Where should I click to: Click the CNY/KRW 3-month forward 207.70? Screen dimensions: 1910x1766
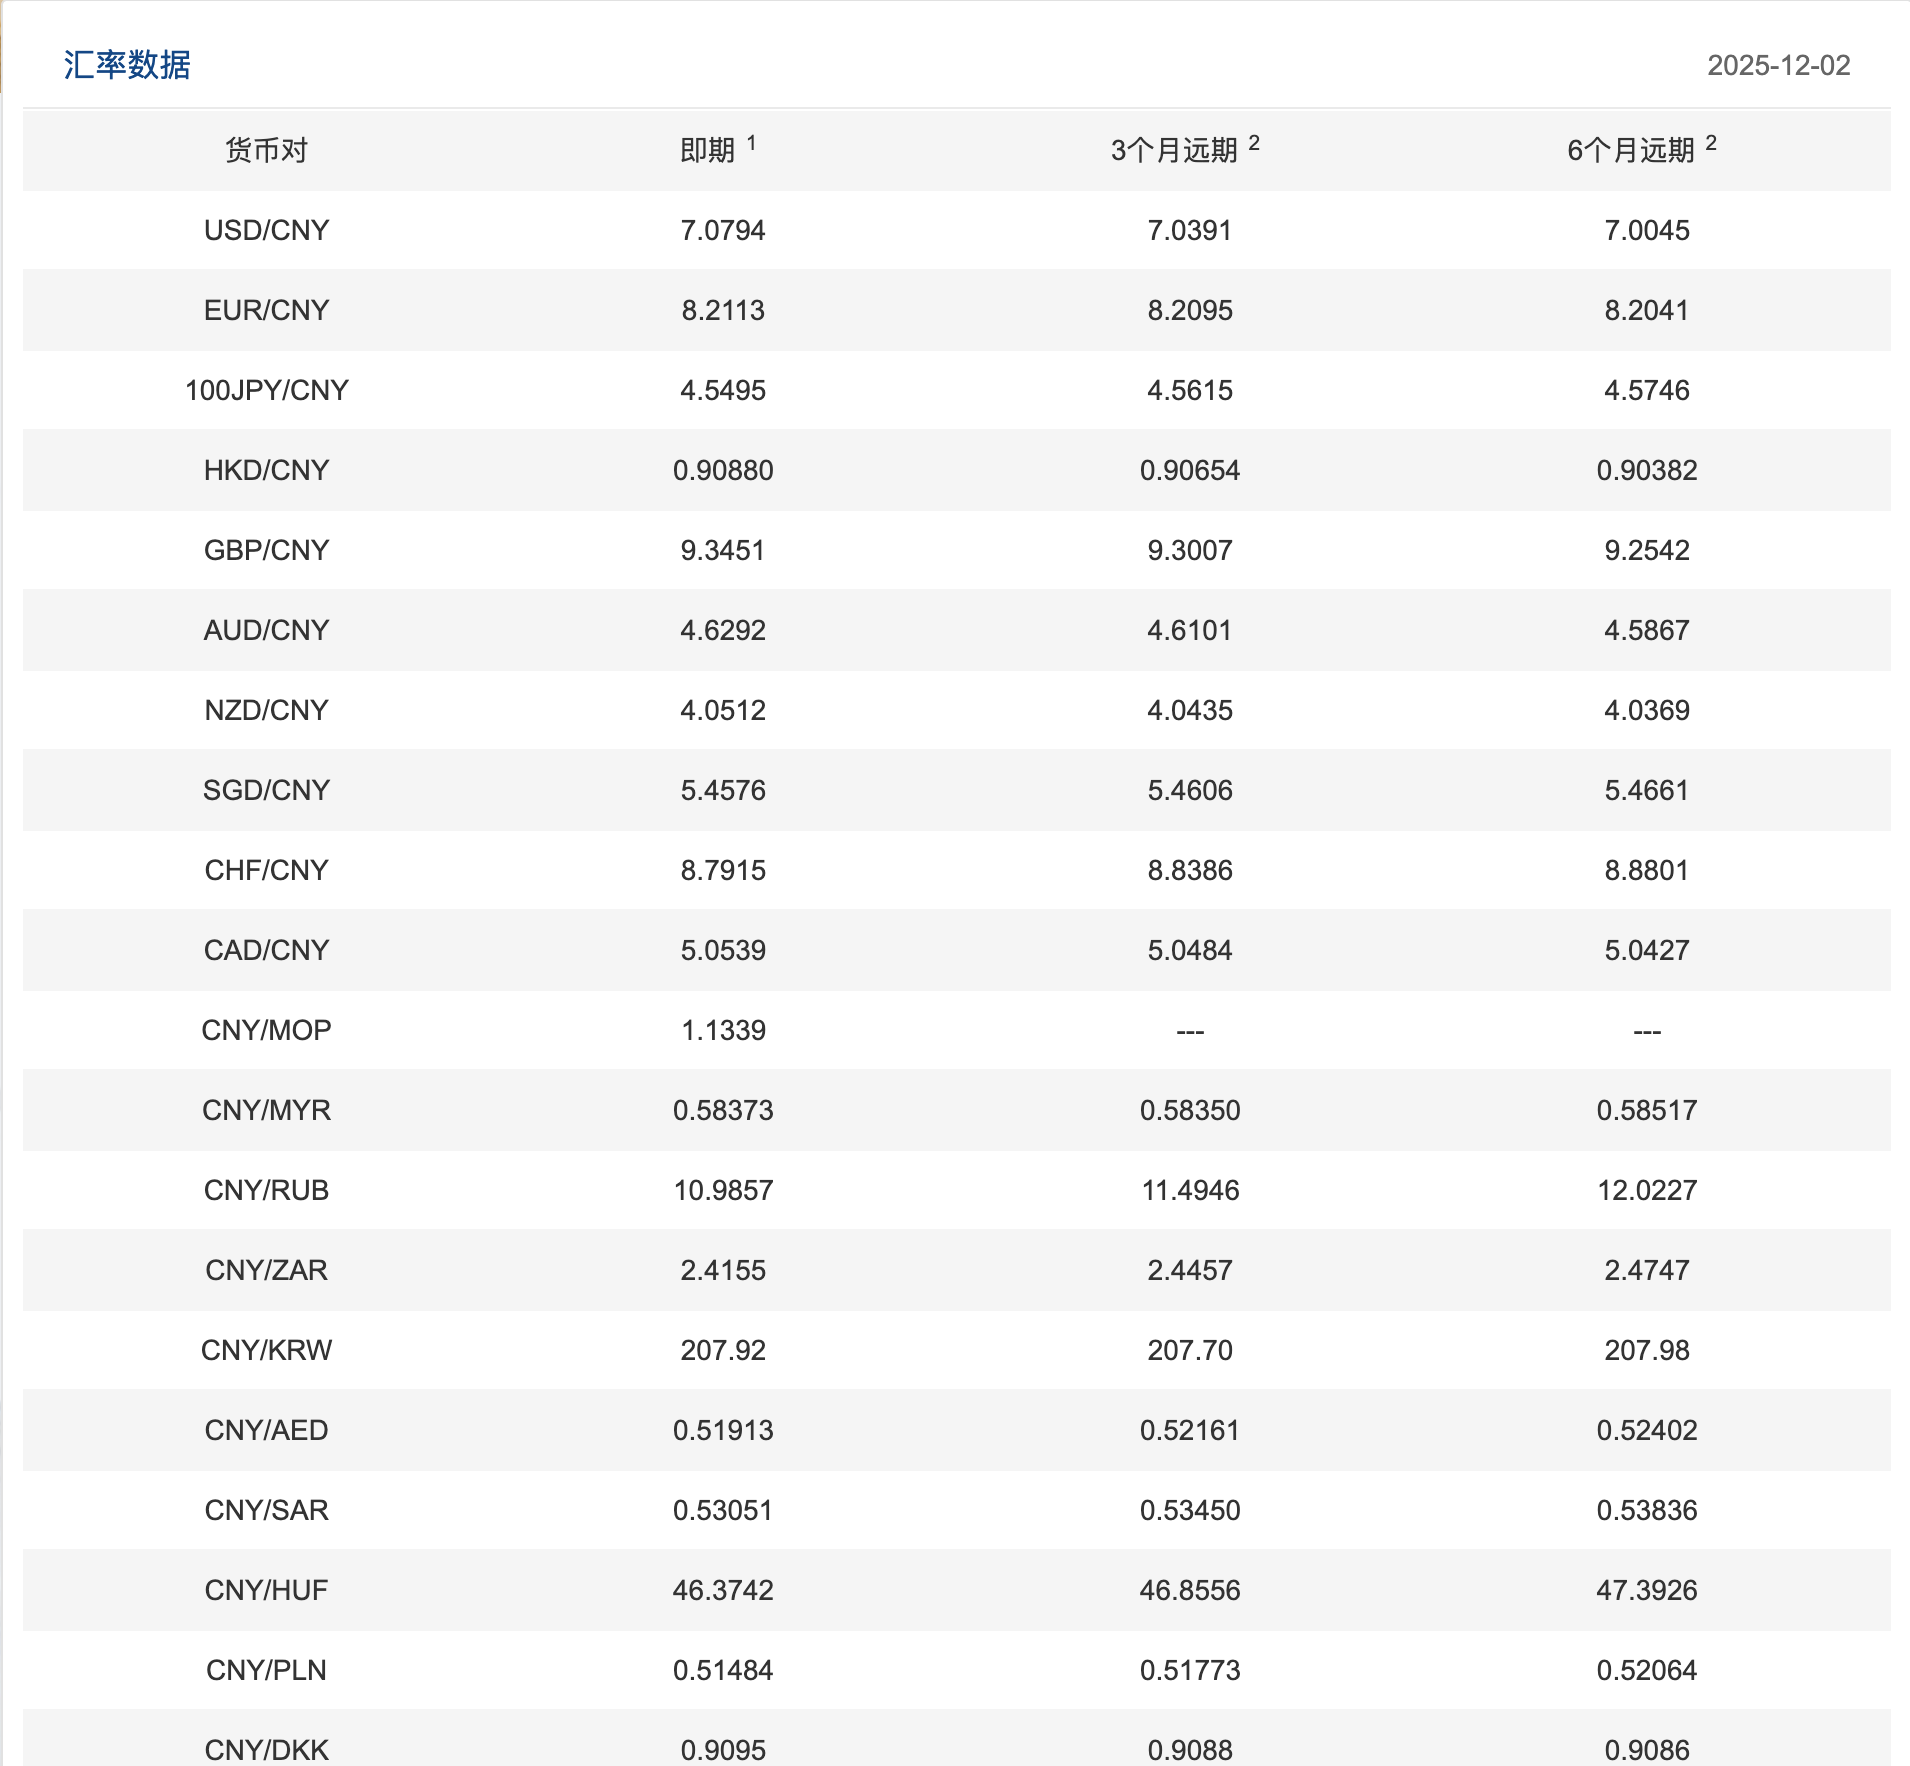1189,1350
